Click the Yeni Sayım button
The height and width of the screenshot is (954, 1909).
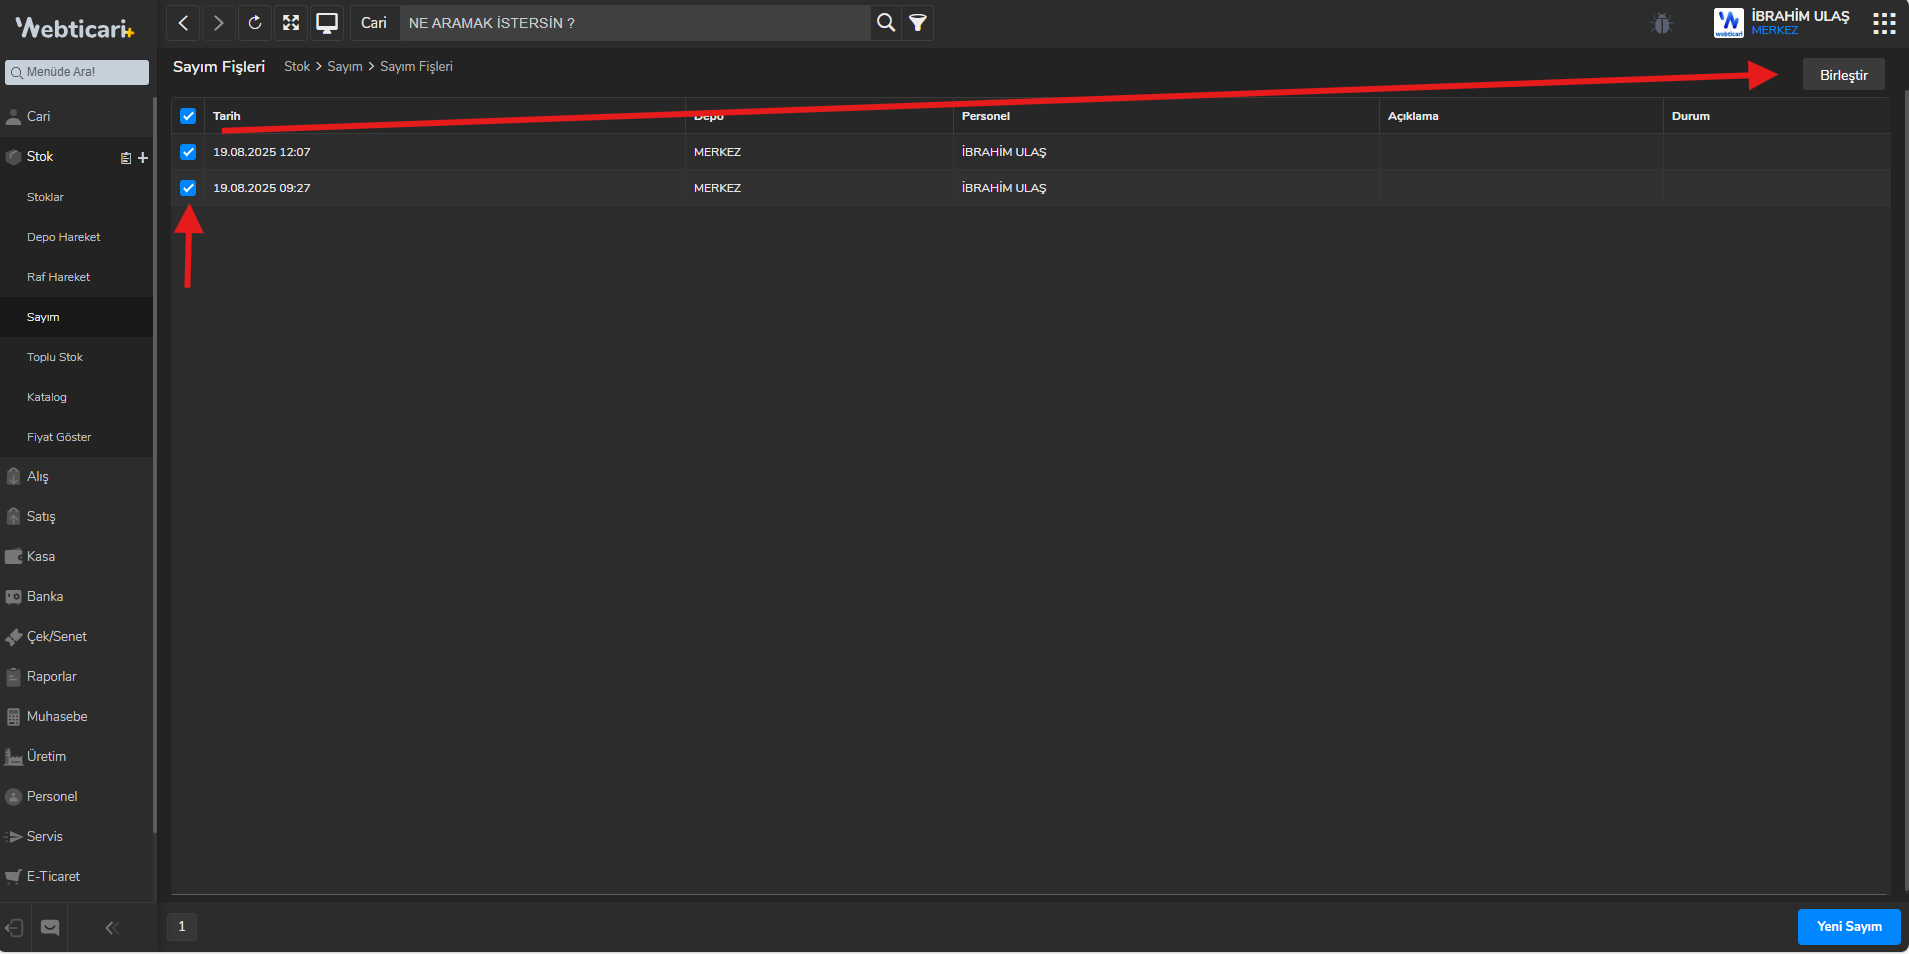click(x=1848, y=927)
